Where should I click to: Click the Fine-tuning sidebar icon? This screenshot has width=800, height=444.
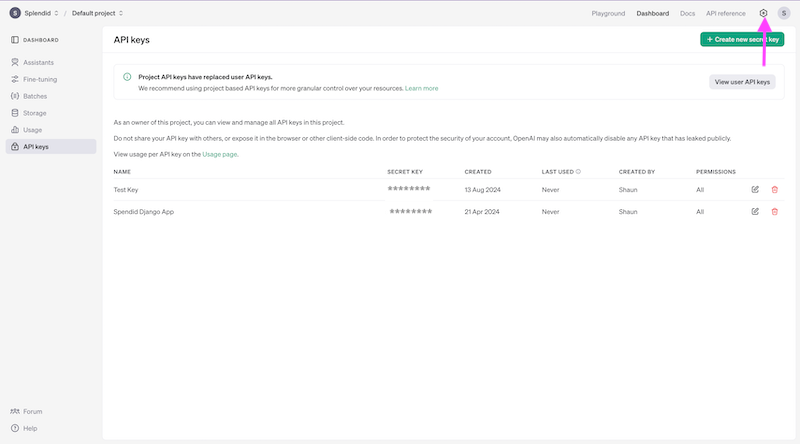click(15, 79)
